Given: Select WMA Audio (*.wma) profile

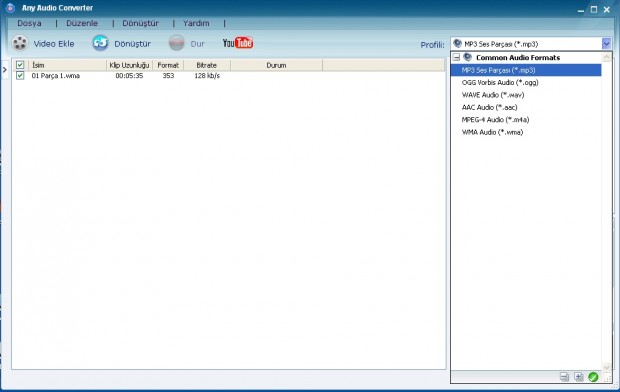Looking at the screenshot, I should 526,132.
